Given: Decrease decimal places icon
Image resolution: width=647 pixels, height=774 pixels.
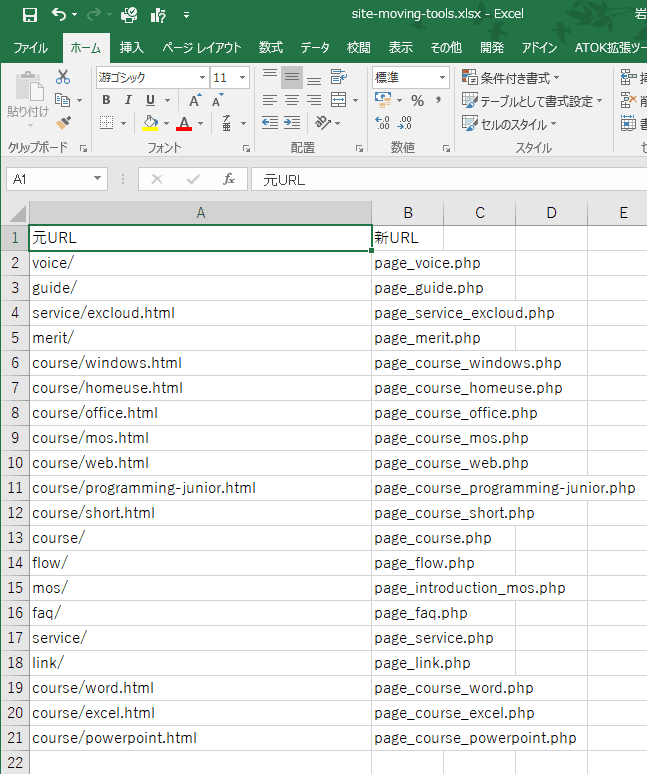Looking at the screenshot, I should tap(404, 122).
